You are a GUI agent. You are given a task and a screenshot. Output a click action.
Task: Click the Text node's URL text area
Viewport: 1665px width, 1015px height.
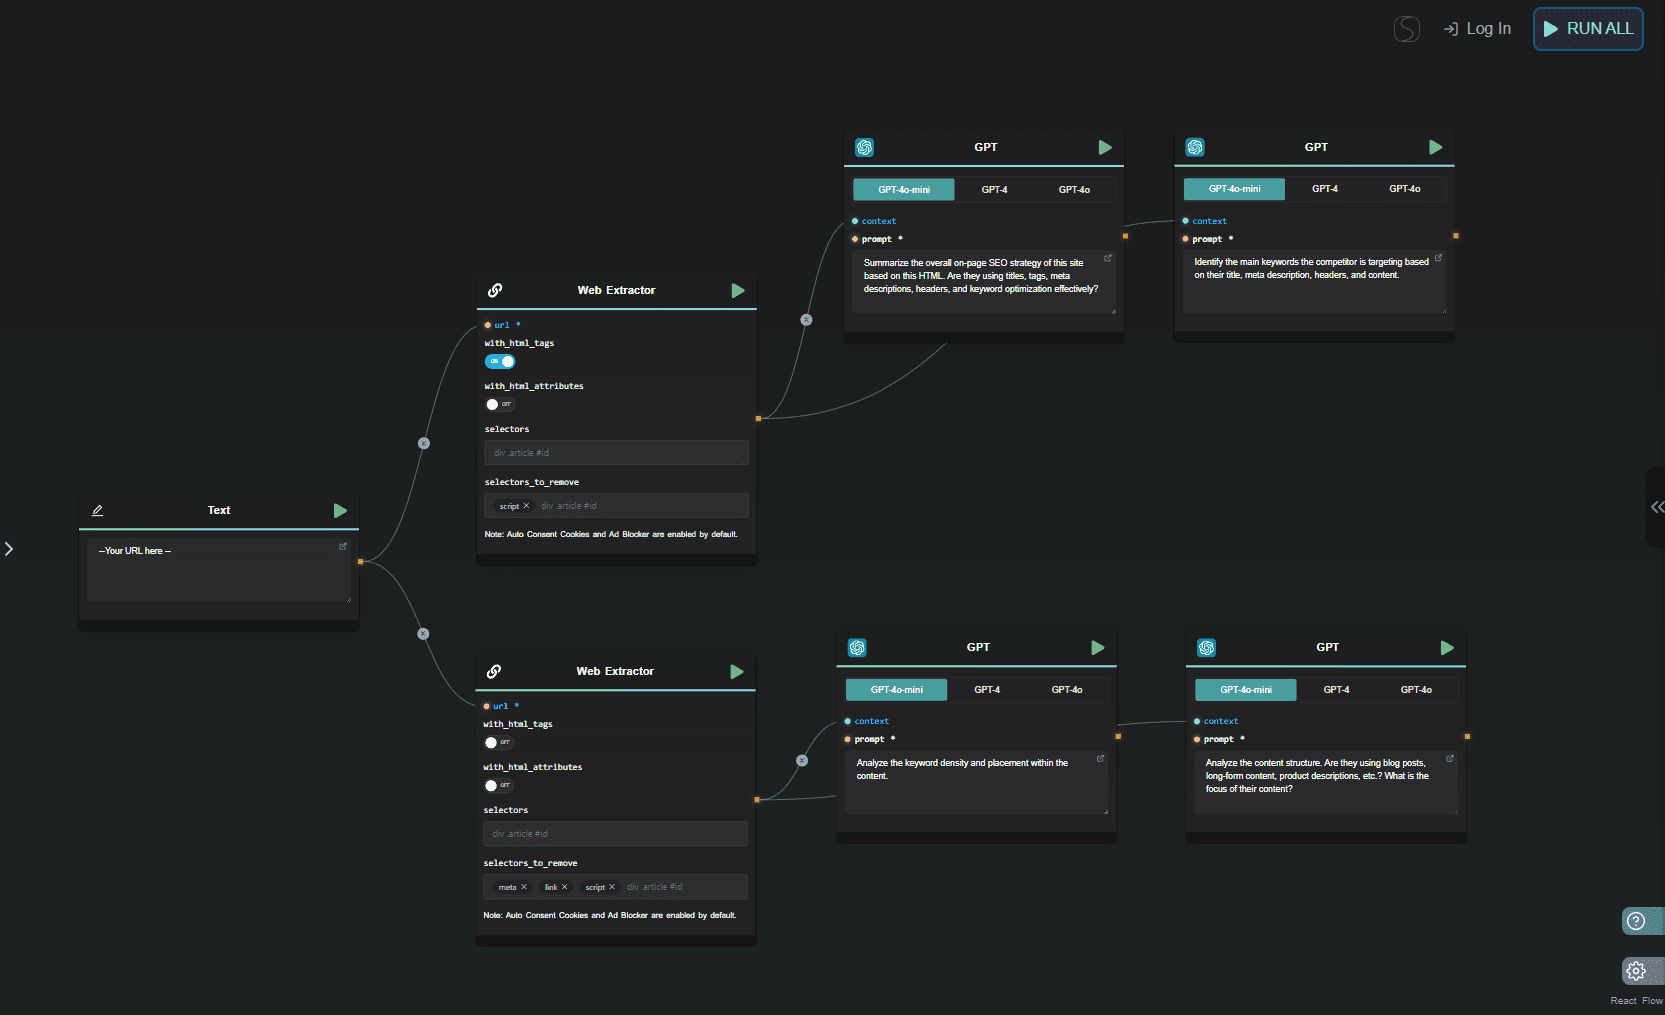[219, 570]
